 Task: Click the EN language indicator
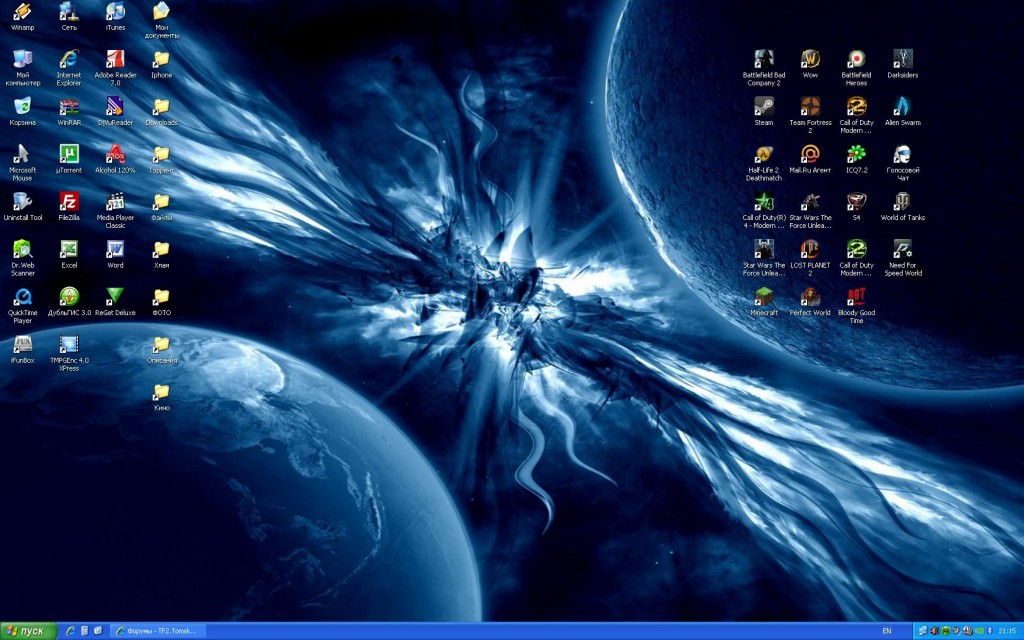(x=887, y=631)
